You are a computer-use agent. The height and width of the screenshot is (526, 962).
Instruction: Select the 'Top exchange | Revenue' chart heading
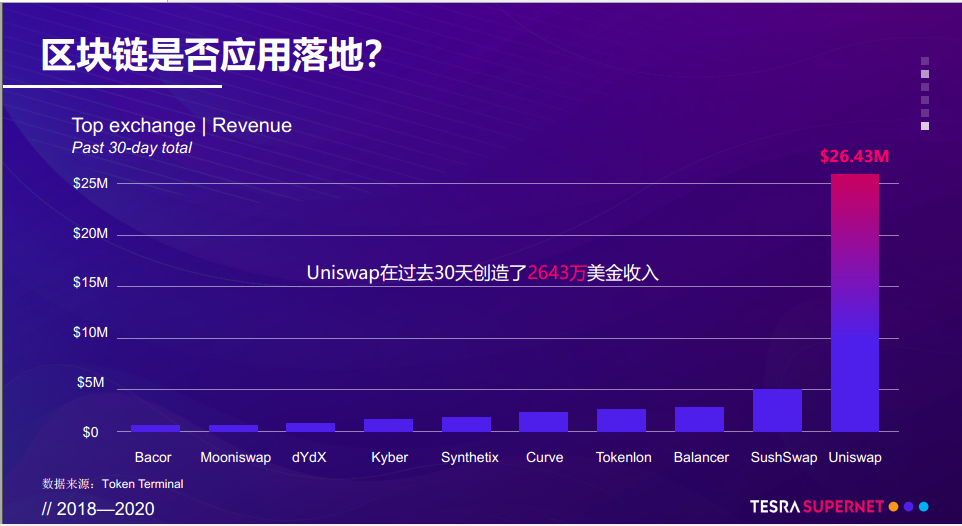(182, 125)
